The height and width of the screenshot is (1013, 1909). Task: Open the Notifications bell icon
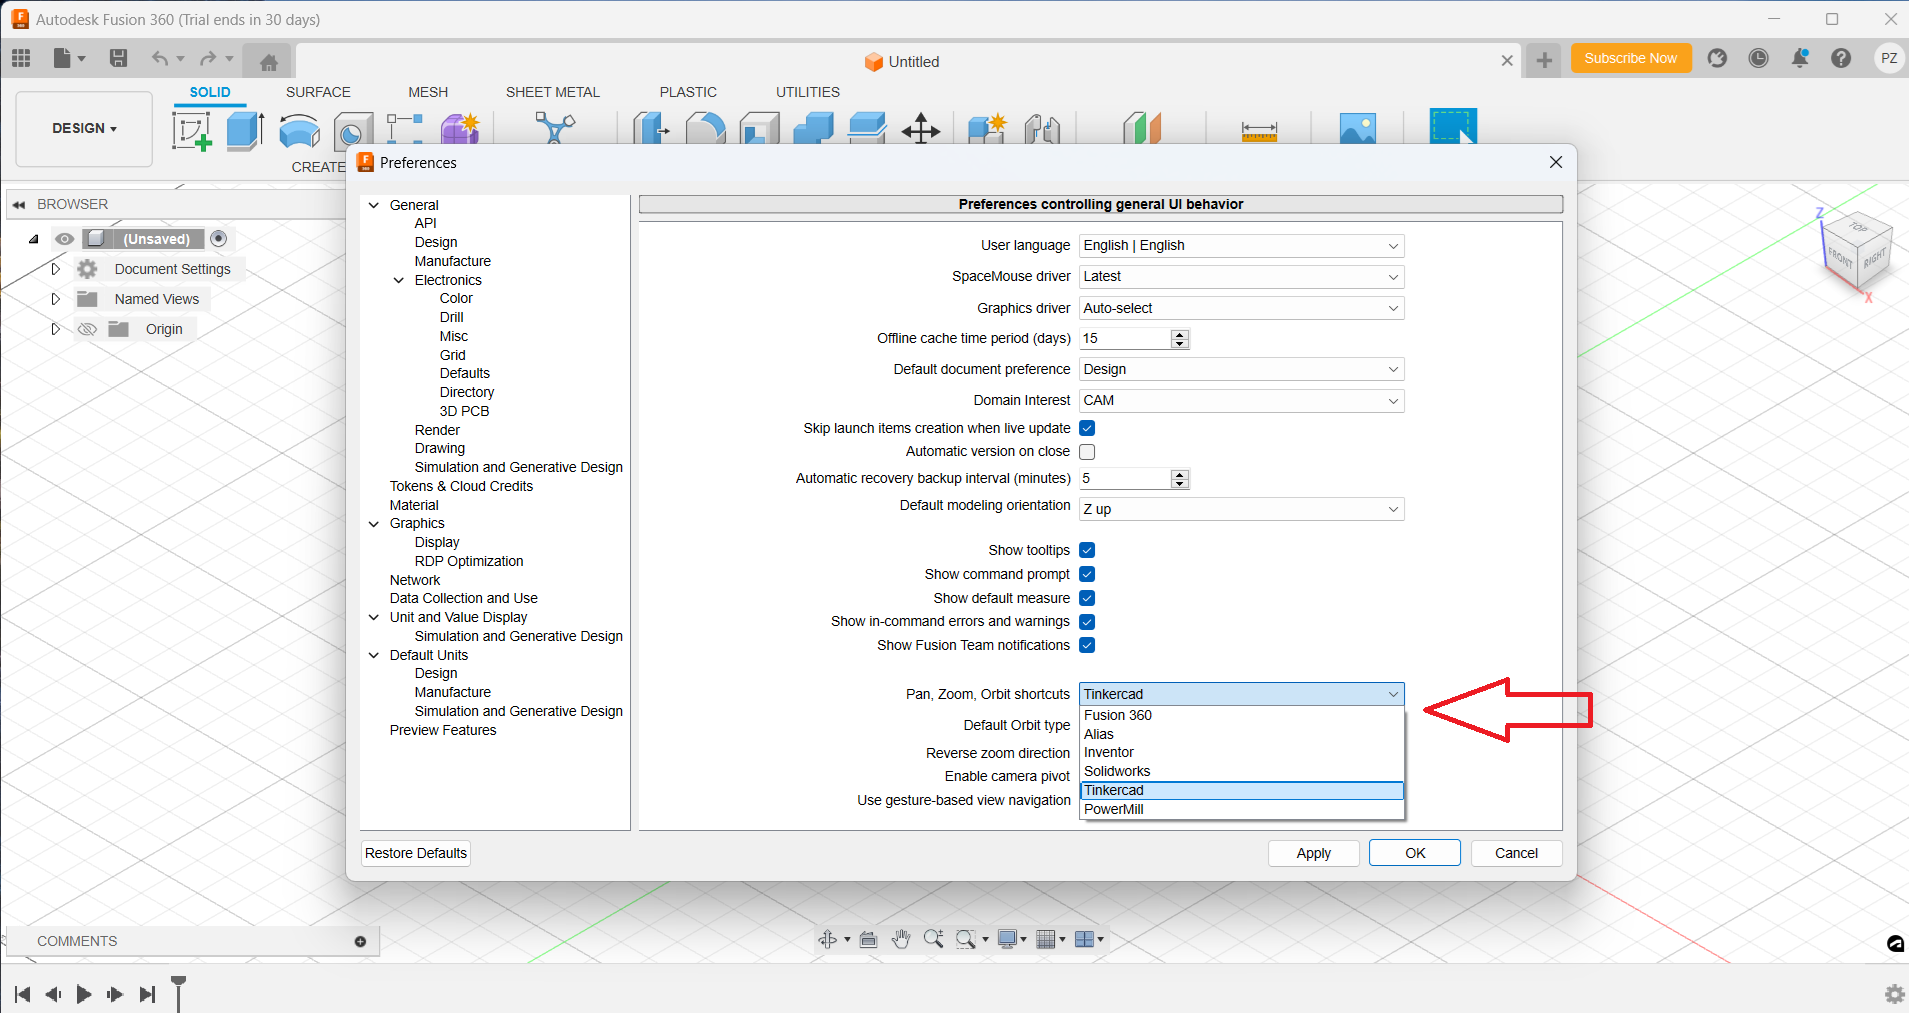1799,59
